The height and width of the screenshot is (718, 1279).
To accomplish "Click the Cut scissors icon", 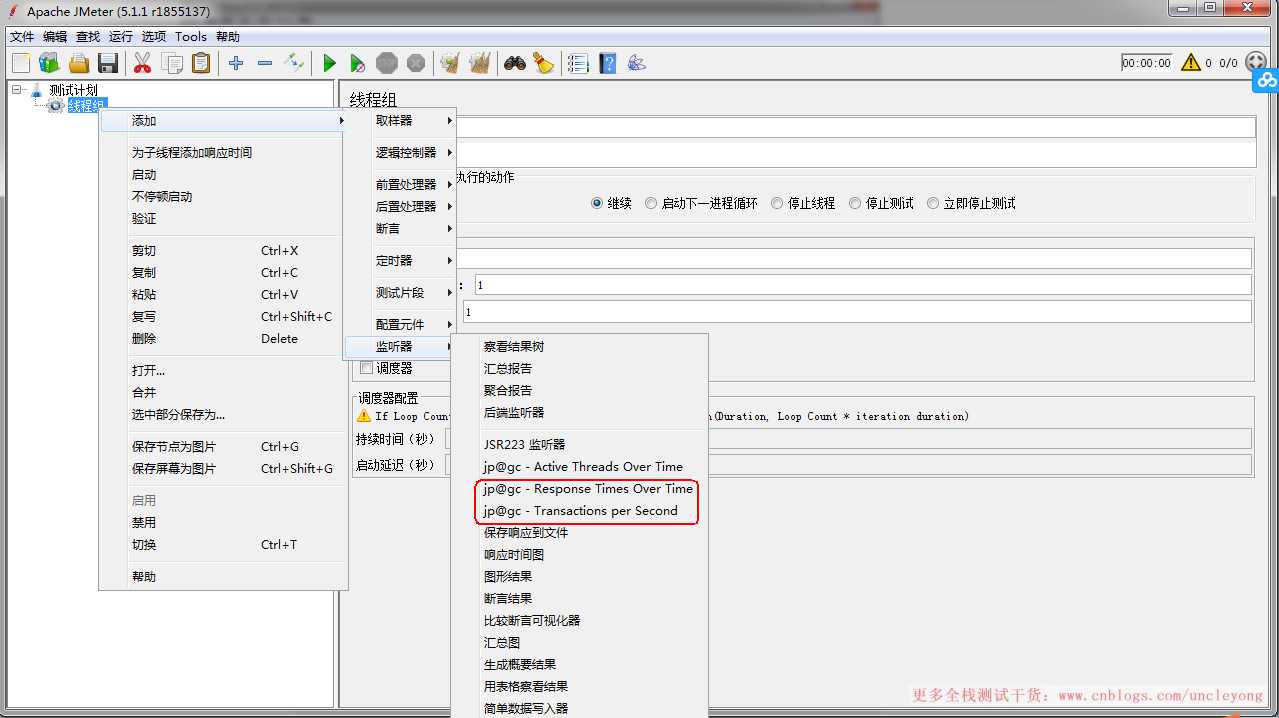I will (142, 63).
